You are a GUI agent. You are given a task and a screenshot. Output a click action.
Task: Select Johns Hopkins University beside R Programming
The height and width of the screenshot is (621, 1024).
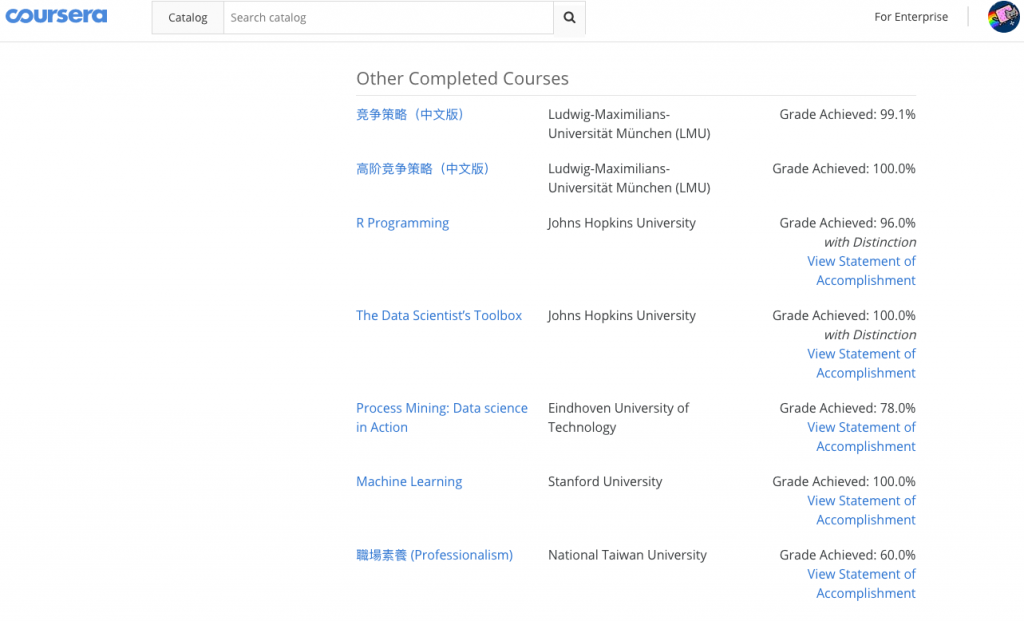point(622,223)
